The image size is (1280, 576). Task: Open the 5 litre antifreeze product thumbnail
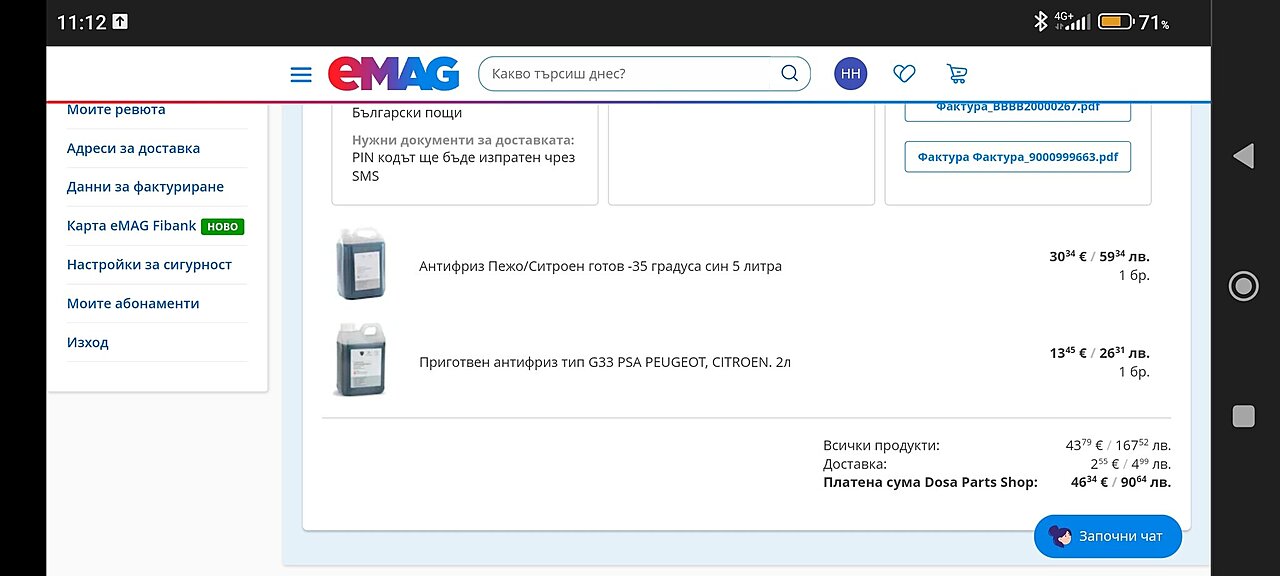pyautogui.click(x=360, y=265)
